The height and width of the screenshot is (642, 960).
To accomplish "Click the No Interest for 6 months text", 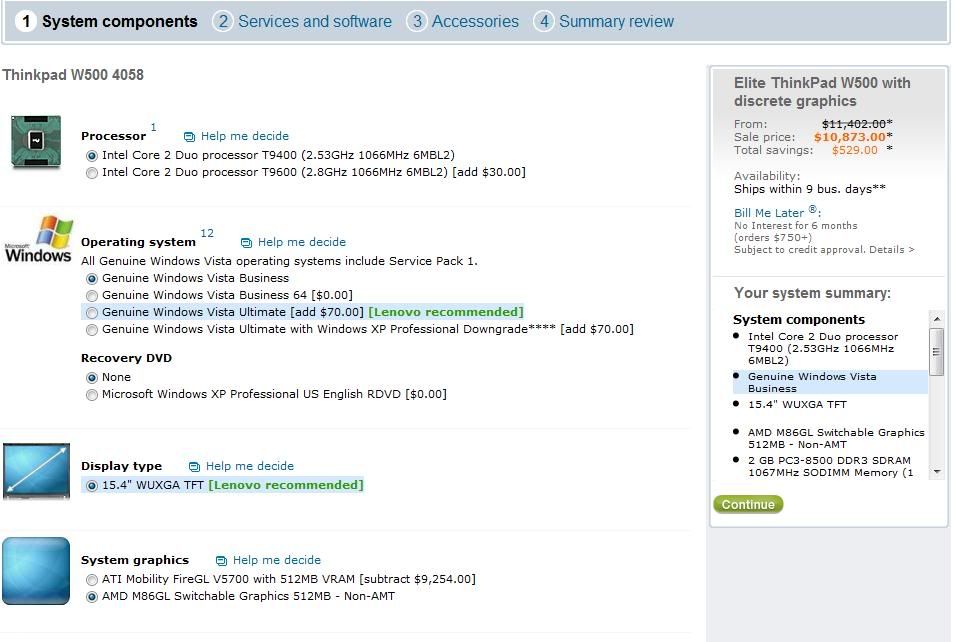I will 795,226.
